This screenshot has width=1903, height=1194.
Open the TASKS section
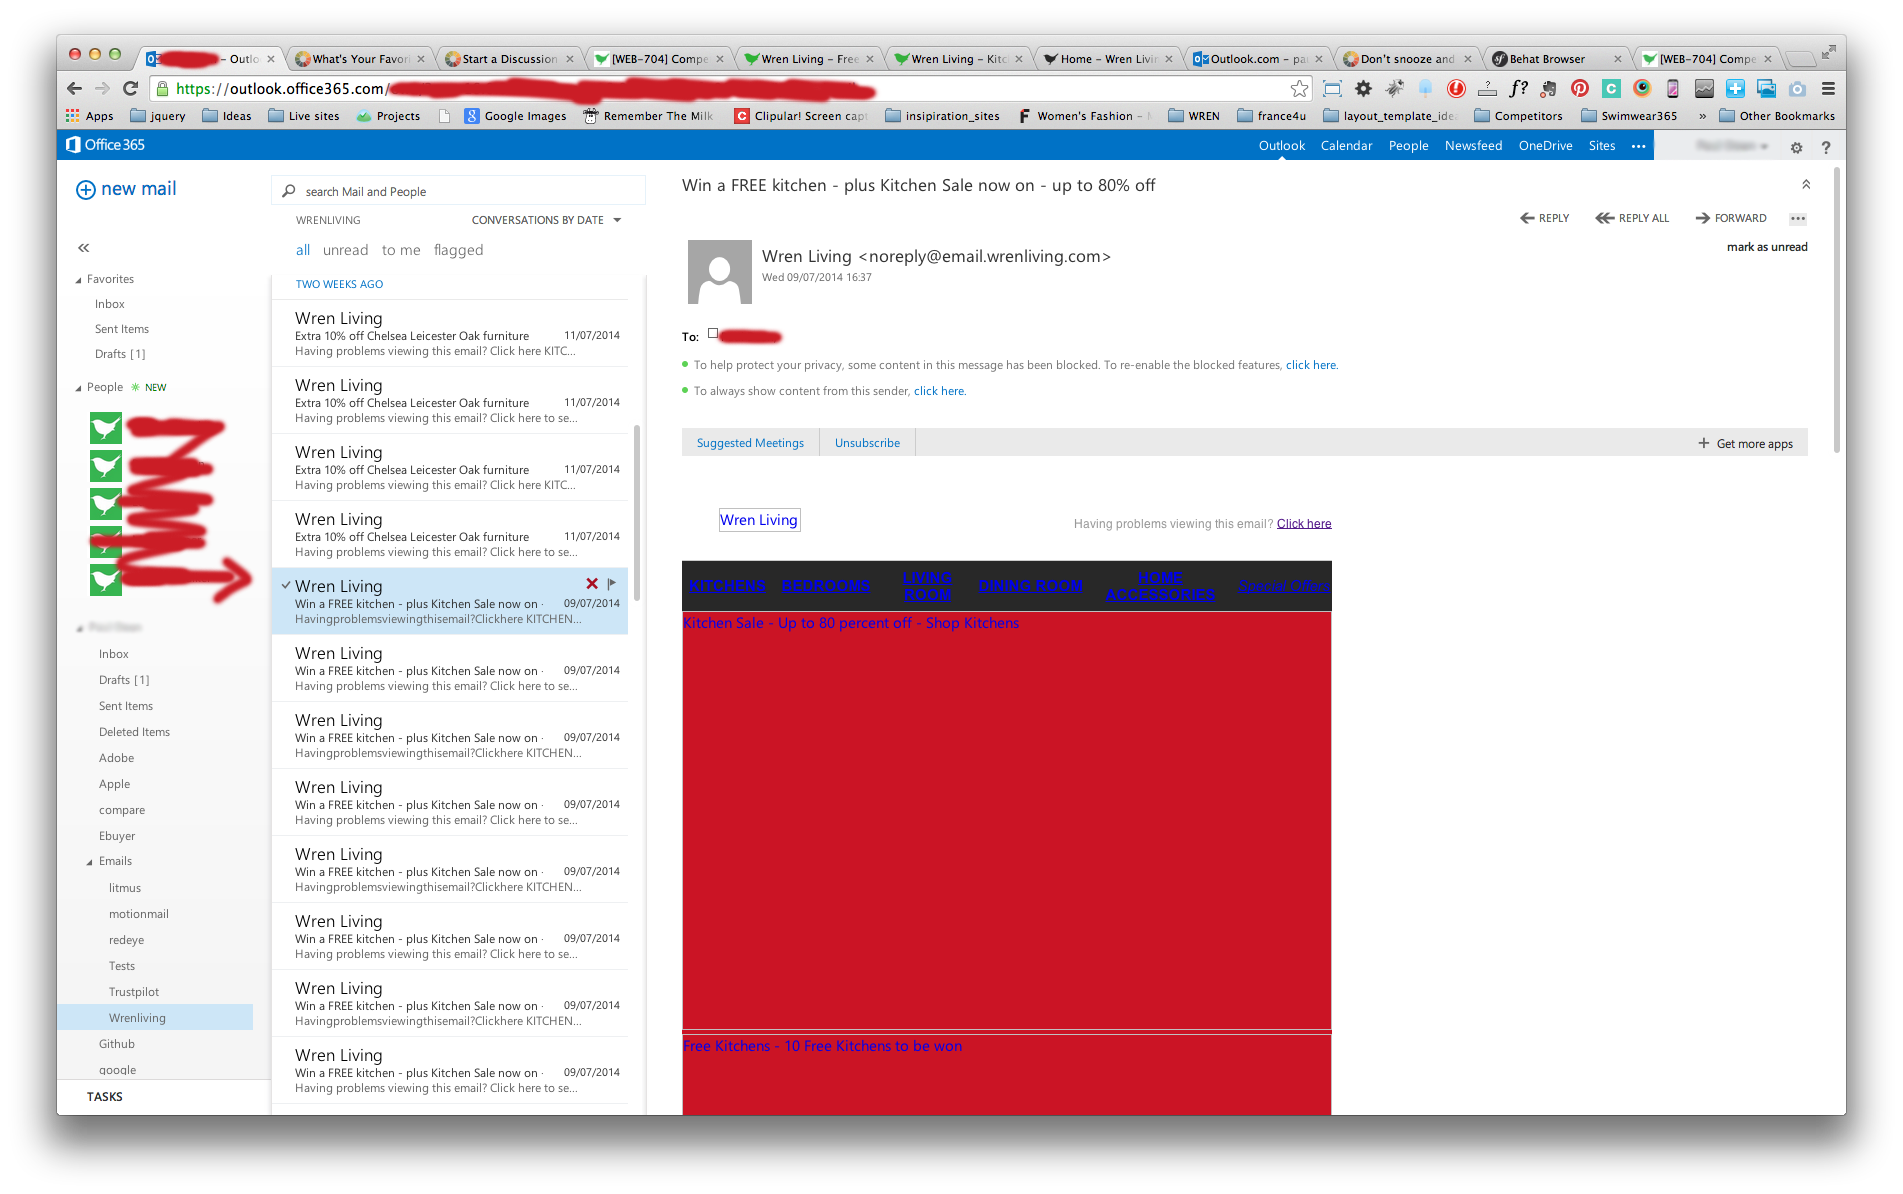pyautogui.click(x=105, y=1097)
